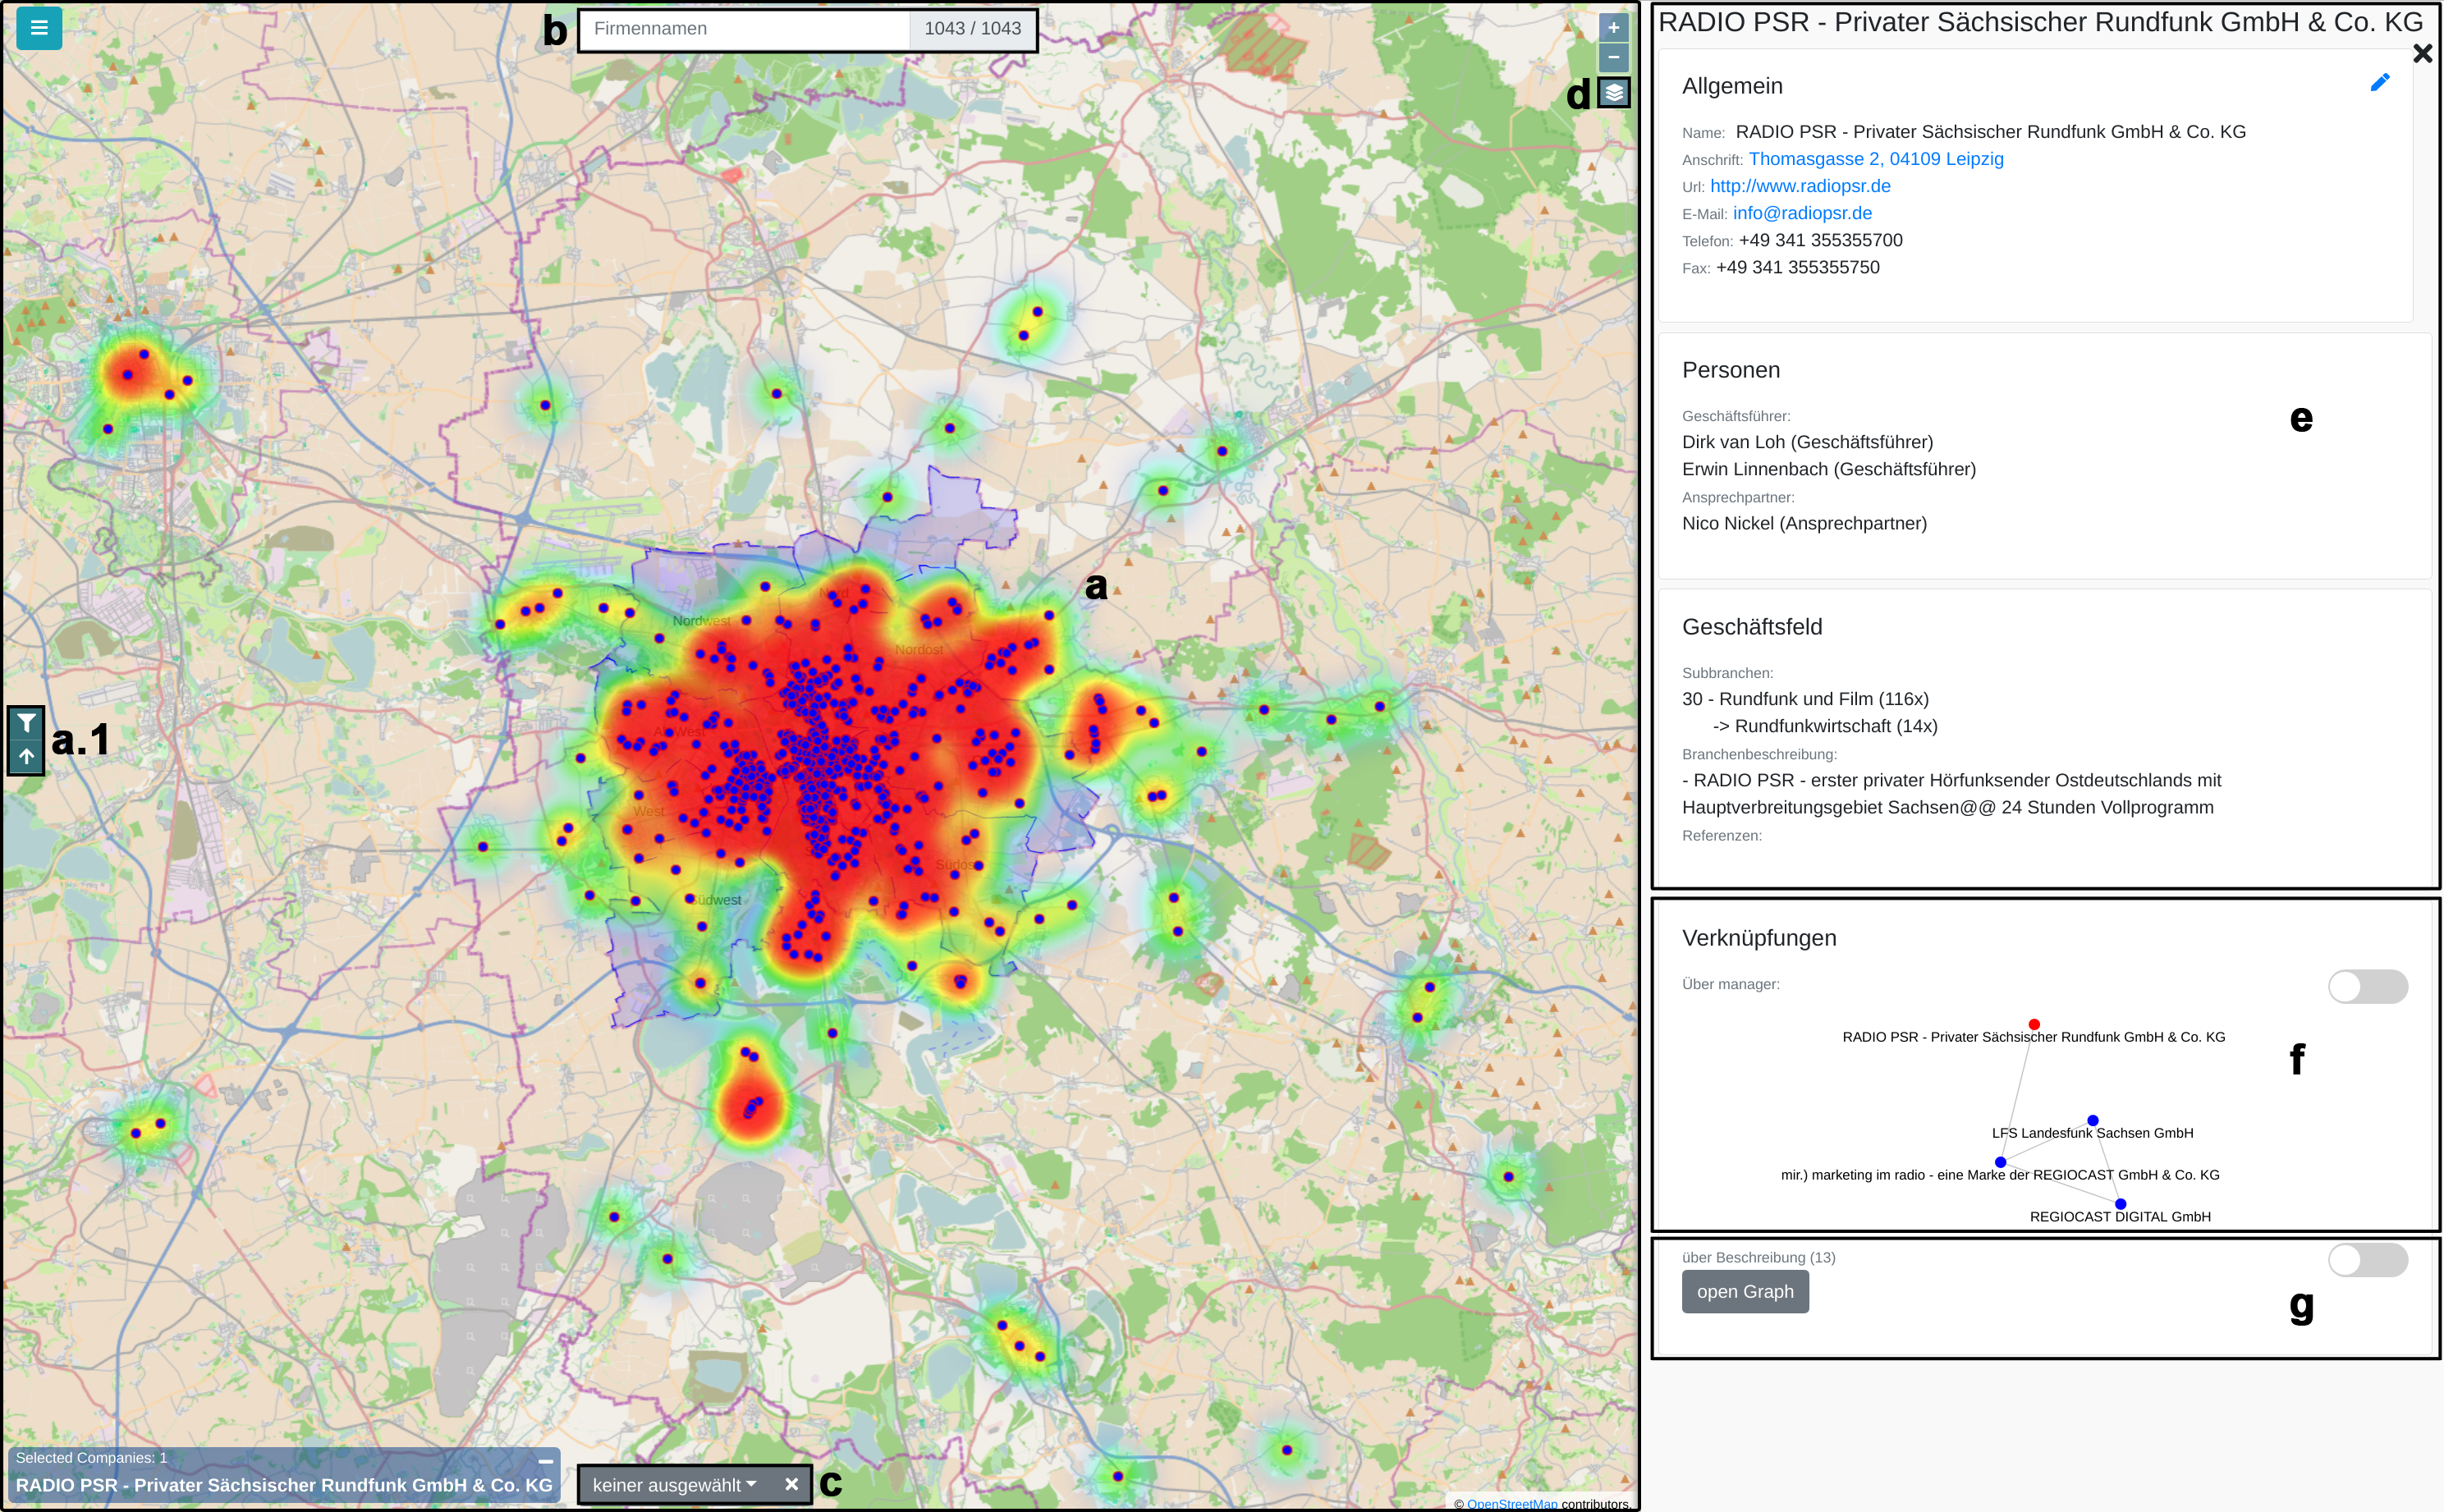Edit Allgemein info with pencil icon
The width and height of the screenshot is (2444, 1512).
(2379, 83)
